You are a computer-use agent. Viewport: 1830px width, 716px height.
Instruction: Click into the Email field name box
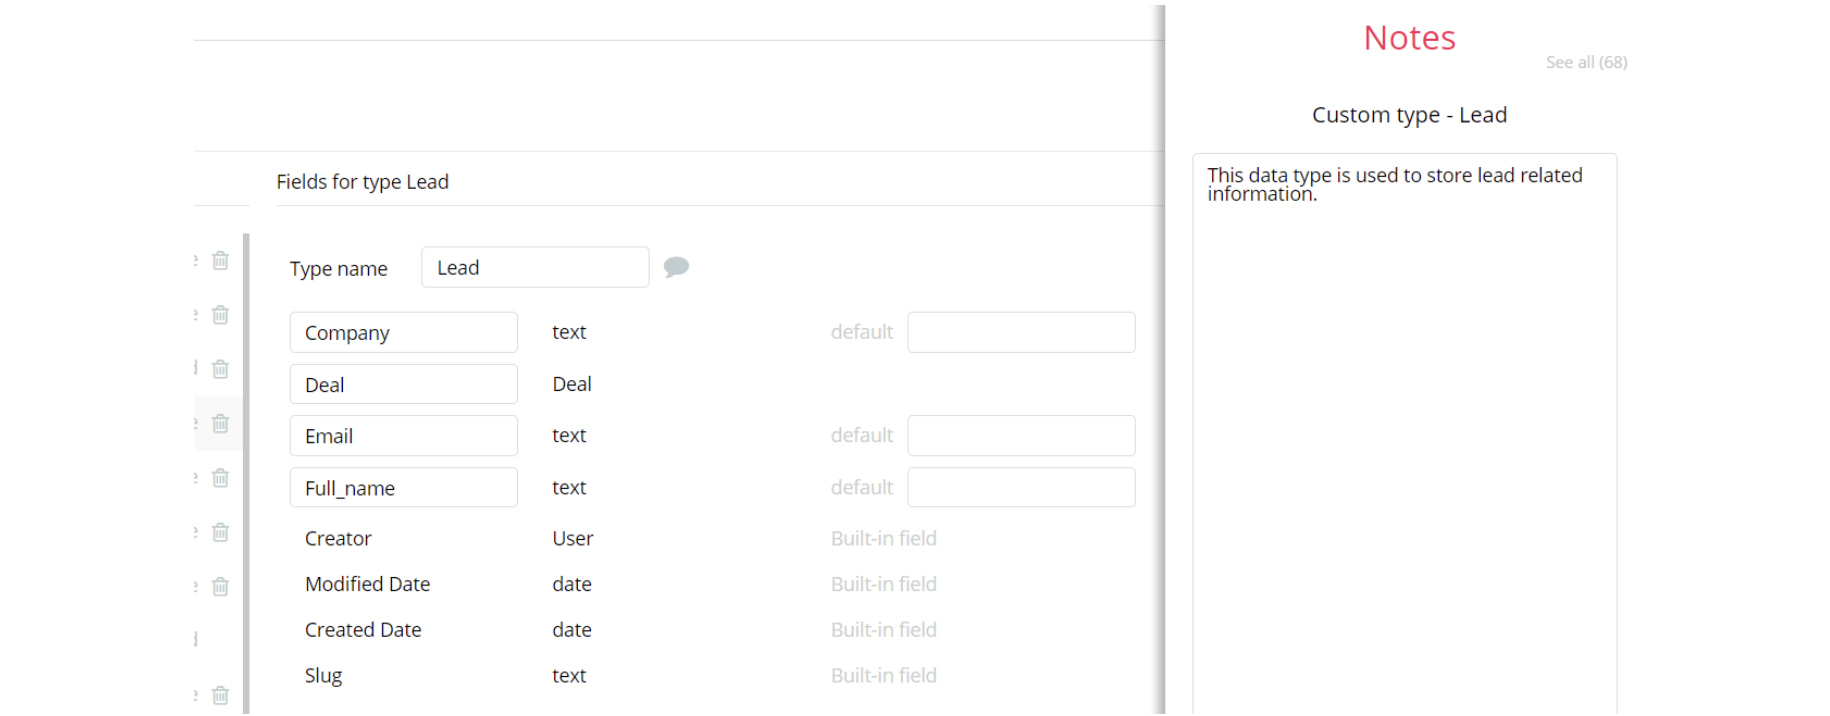[403, 436]
